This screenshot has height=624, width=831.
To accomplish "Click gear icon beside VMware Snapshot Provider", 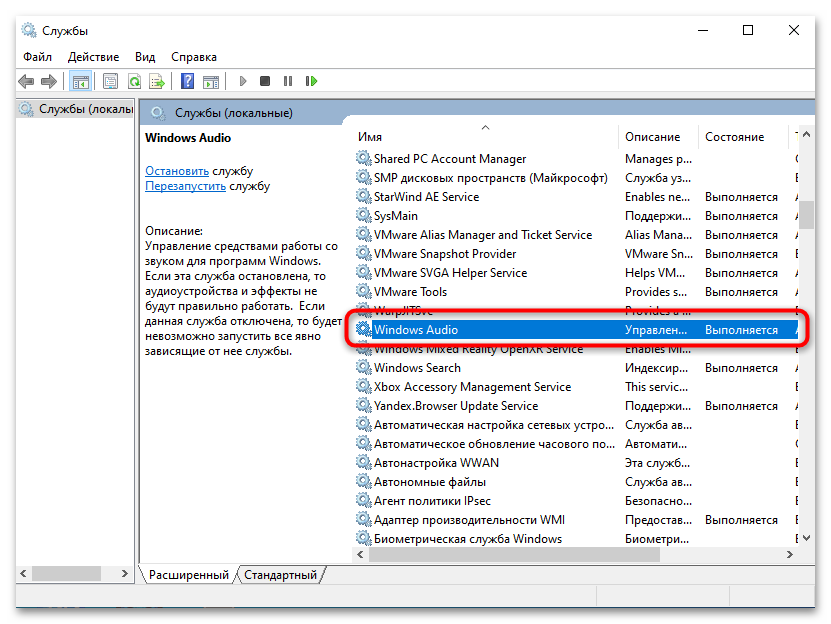I will (363, 253).
